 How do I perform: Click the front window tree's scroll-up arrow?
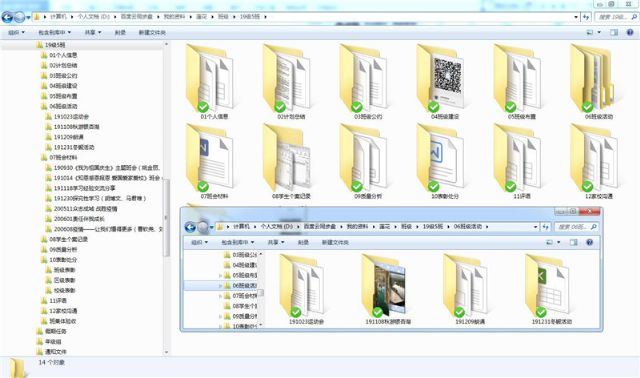260,254
